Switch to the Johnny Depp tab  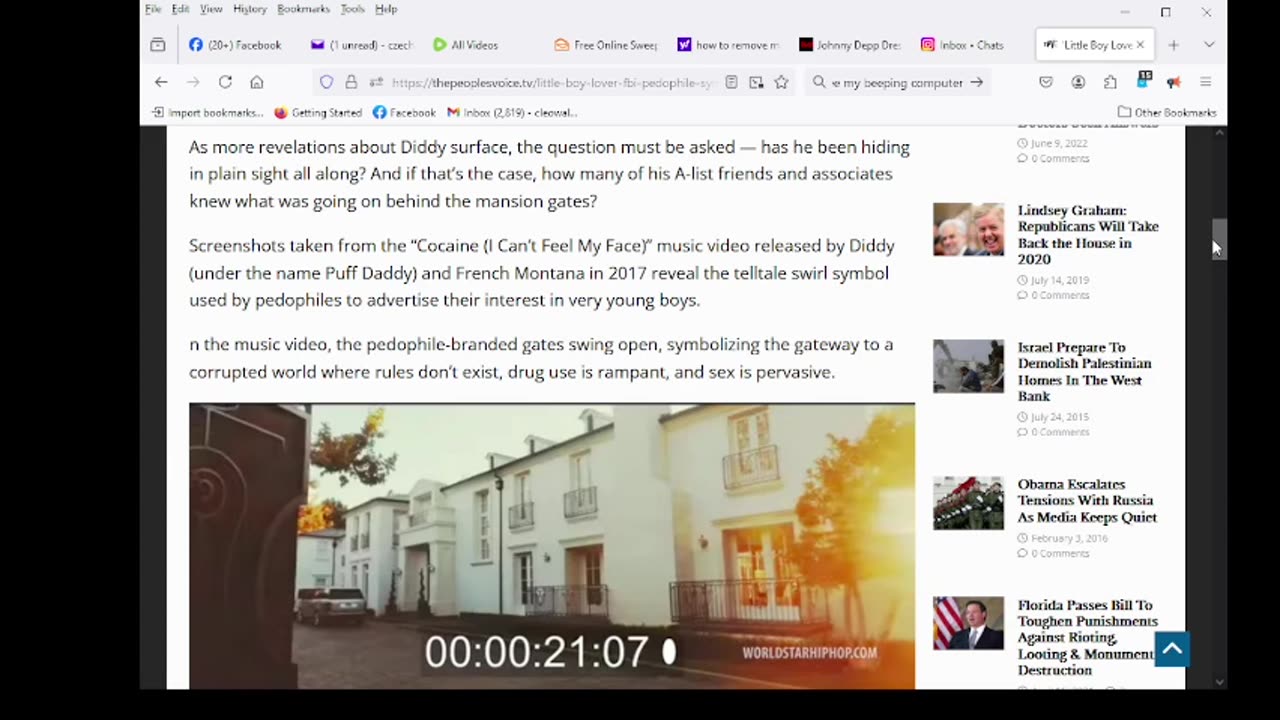(x=850, y=45)
